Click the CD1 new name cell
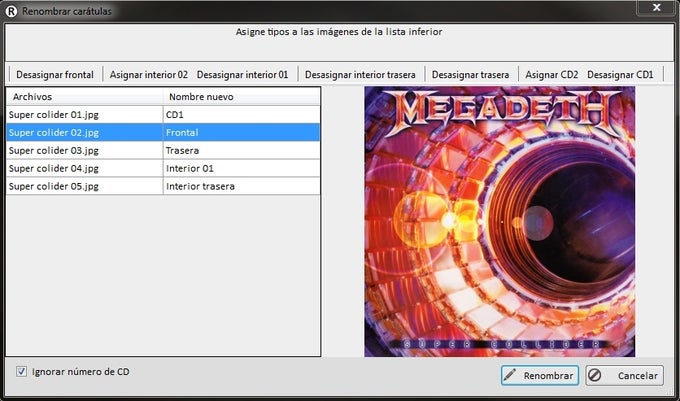This screenshot has width=680, height=401. tap(242, 114)
